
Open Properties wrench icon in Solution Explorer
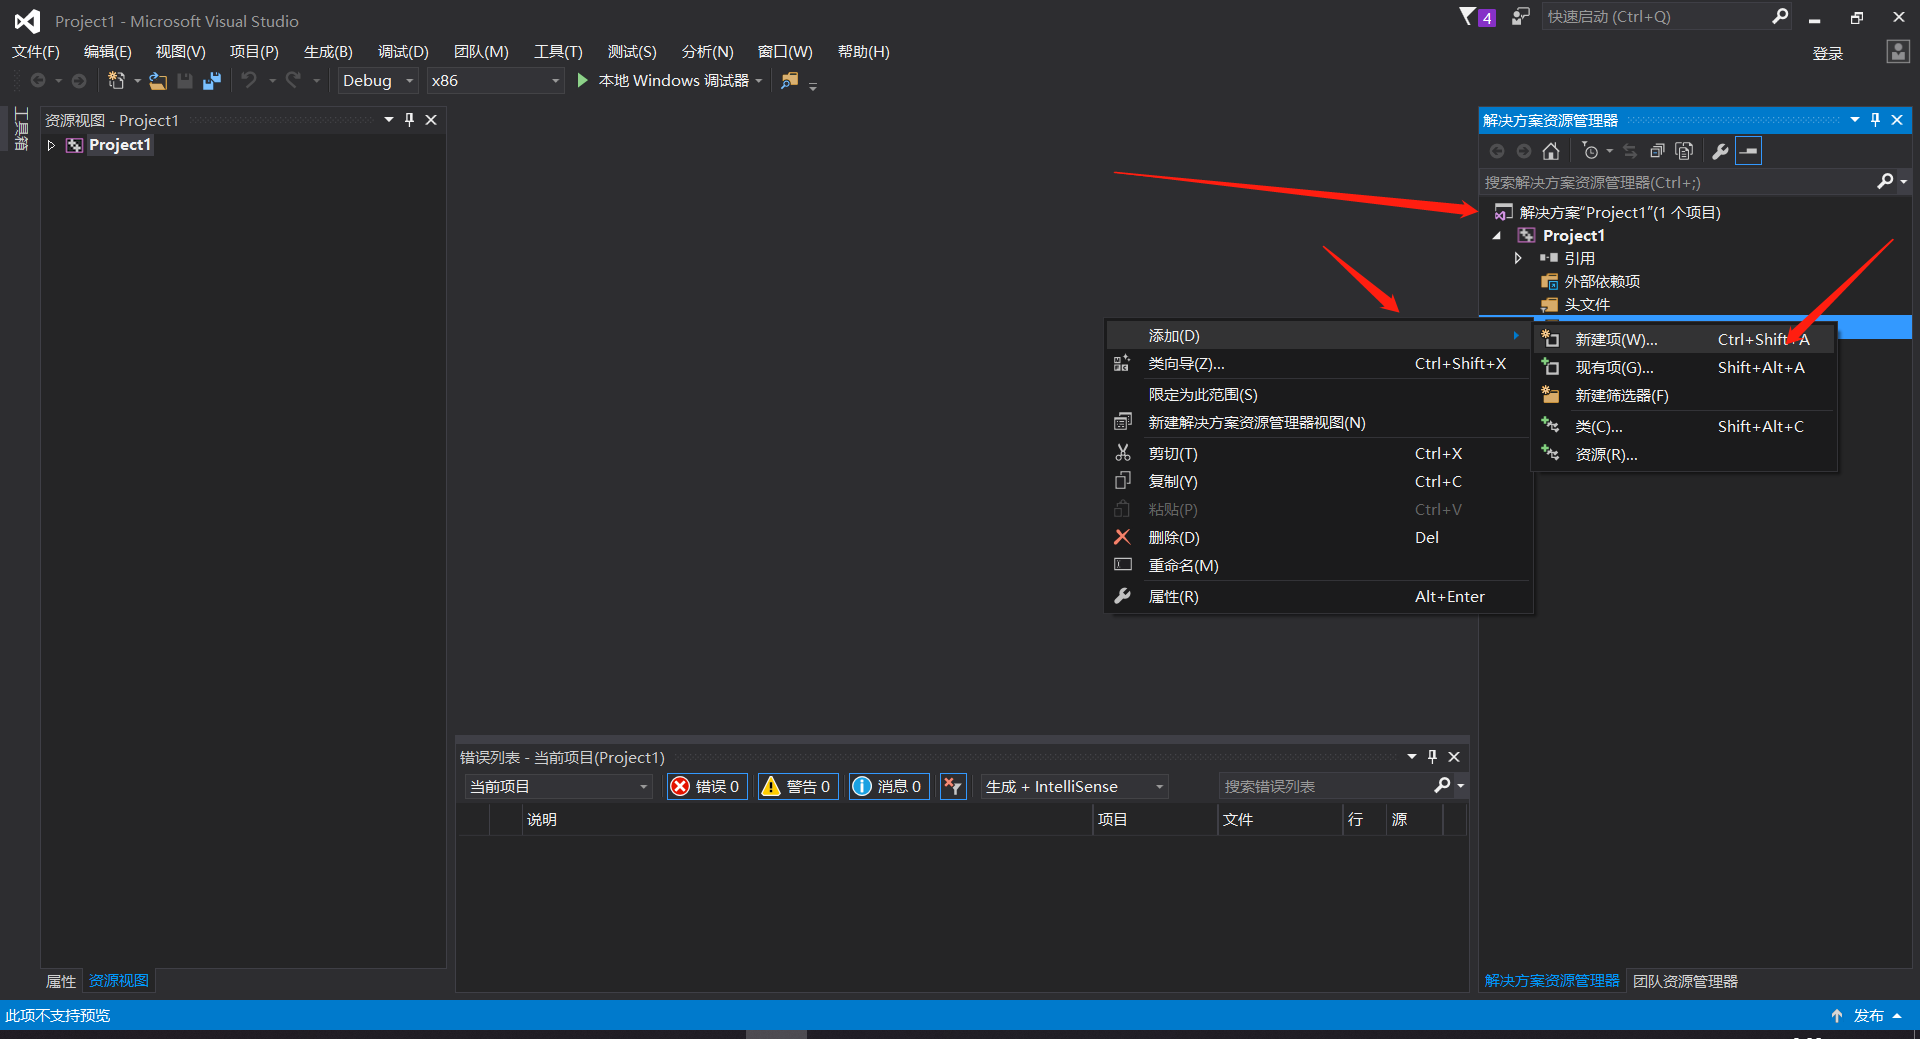[1721, 151]
